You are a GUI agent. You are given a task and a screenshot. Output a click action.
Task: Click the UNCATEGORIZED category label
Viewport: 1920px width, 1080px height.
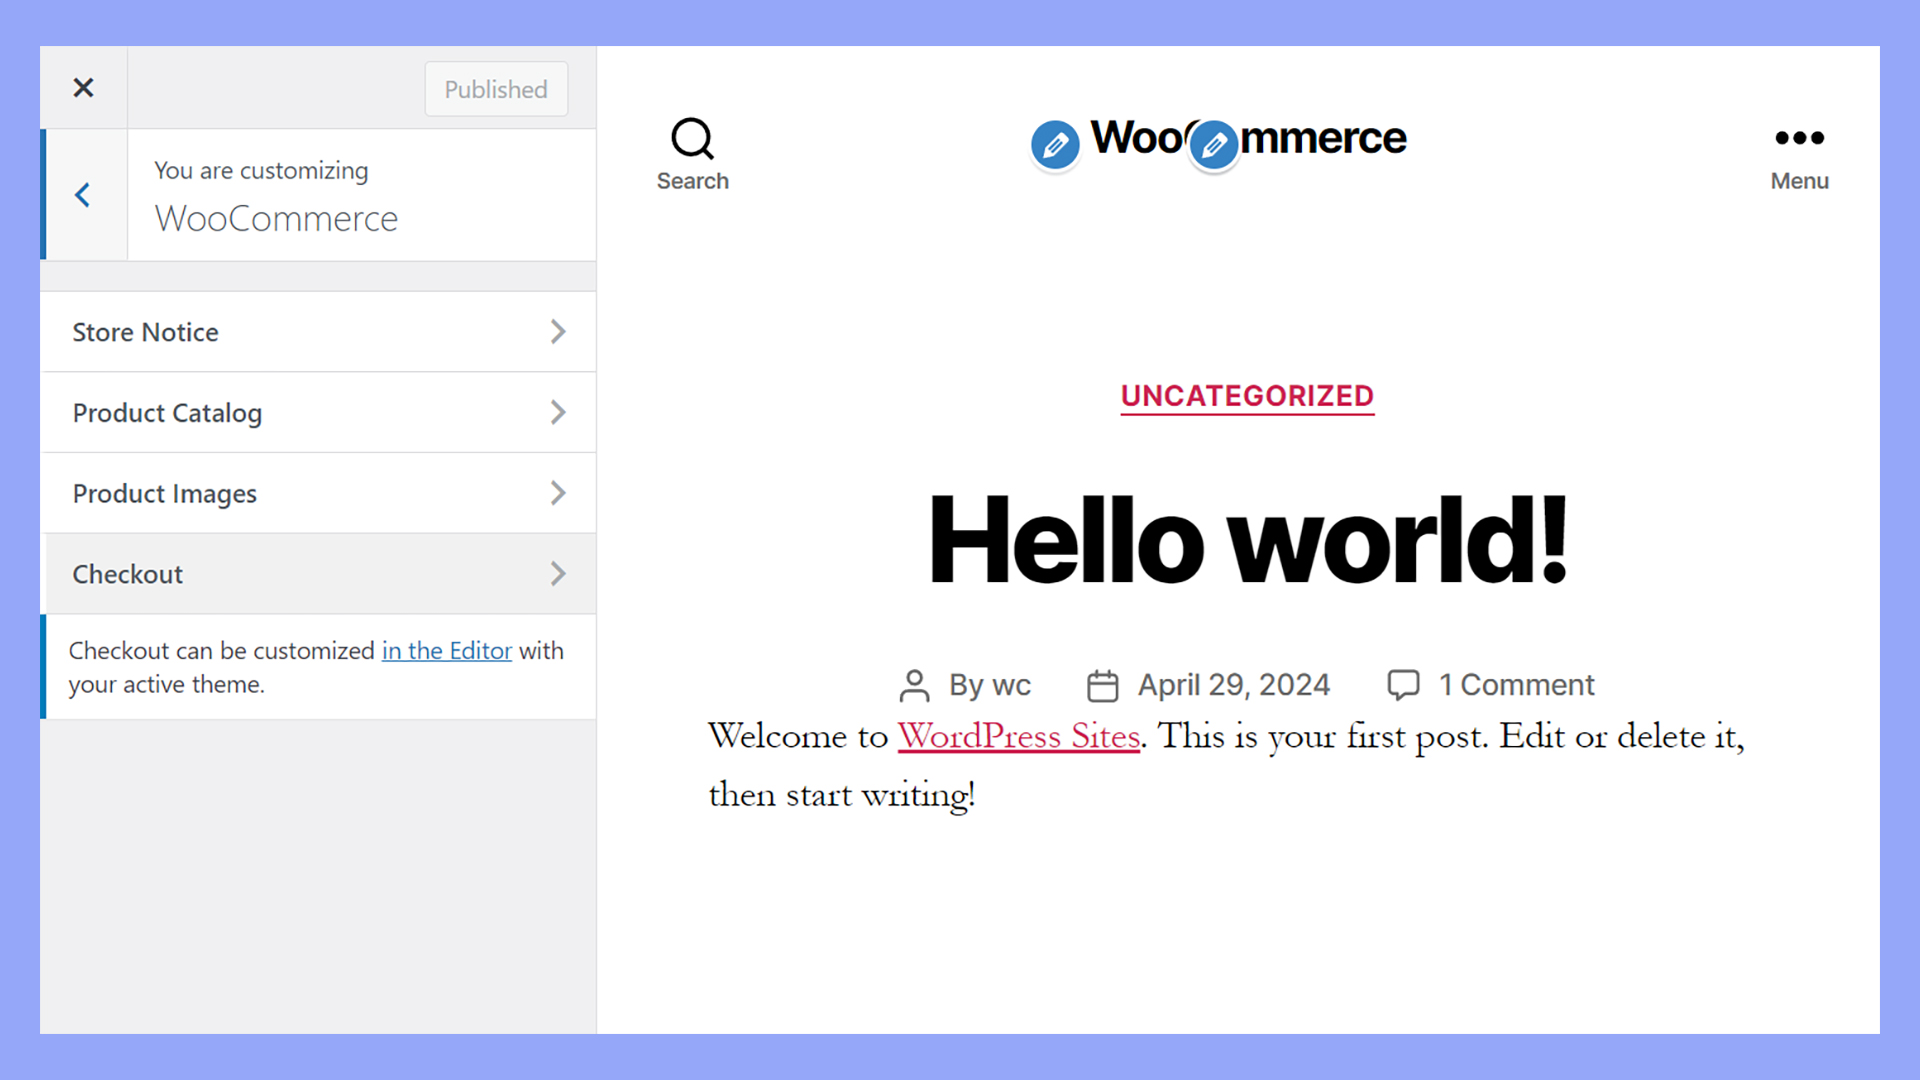[x=1247, y=397]
